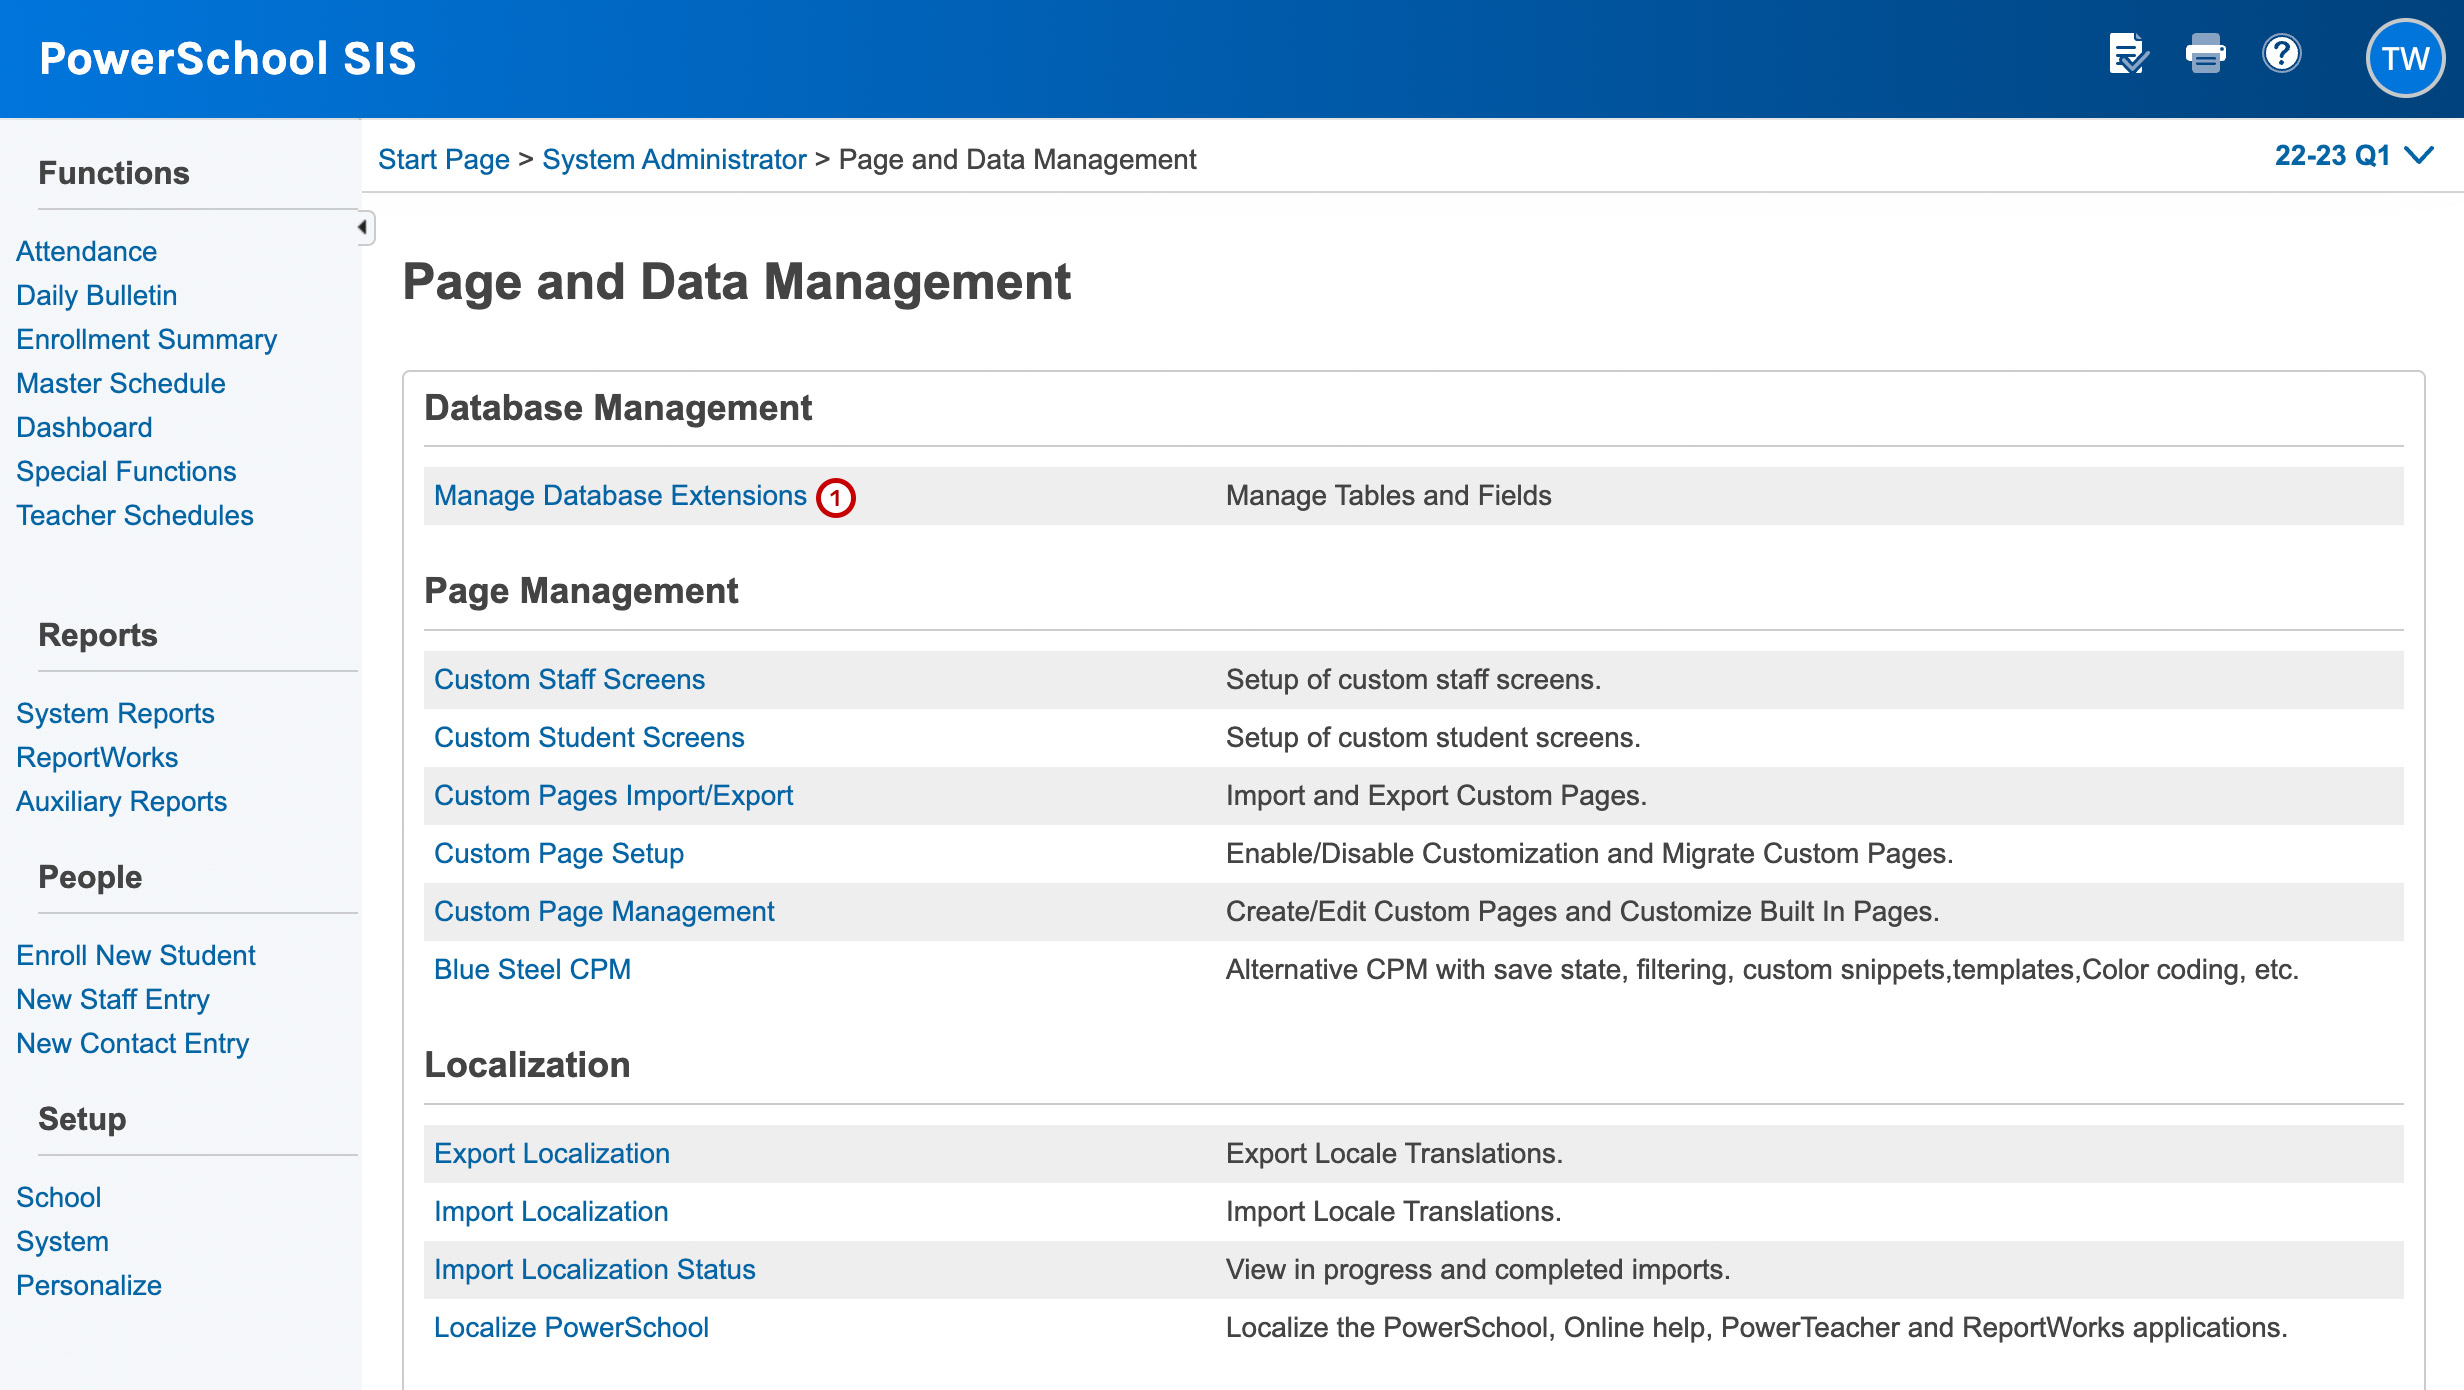Open Custom Page Management

click(x=605, y=911)
